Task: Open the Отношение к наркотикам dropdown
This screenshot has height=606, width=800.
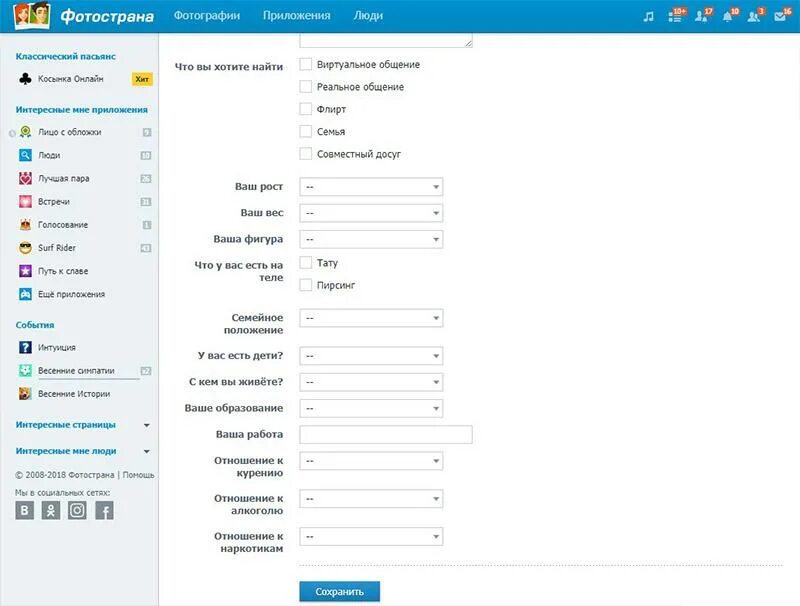Action: [371, 536]
